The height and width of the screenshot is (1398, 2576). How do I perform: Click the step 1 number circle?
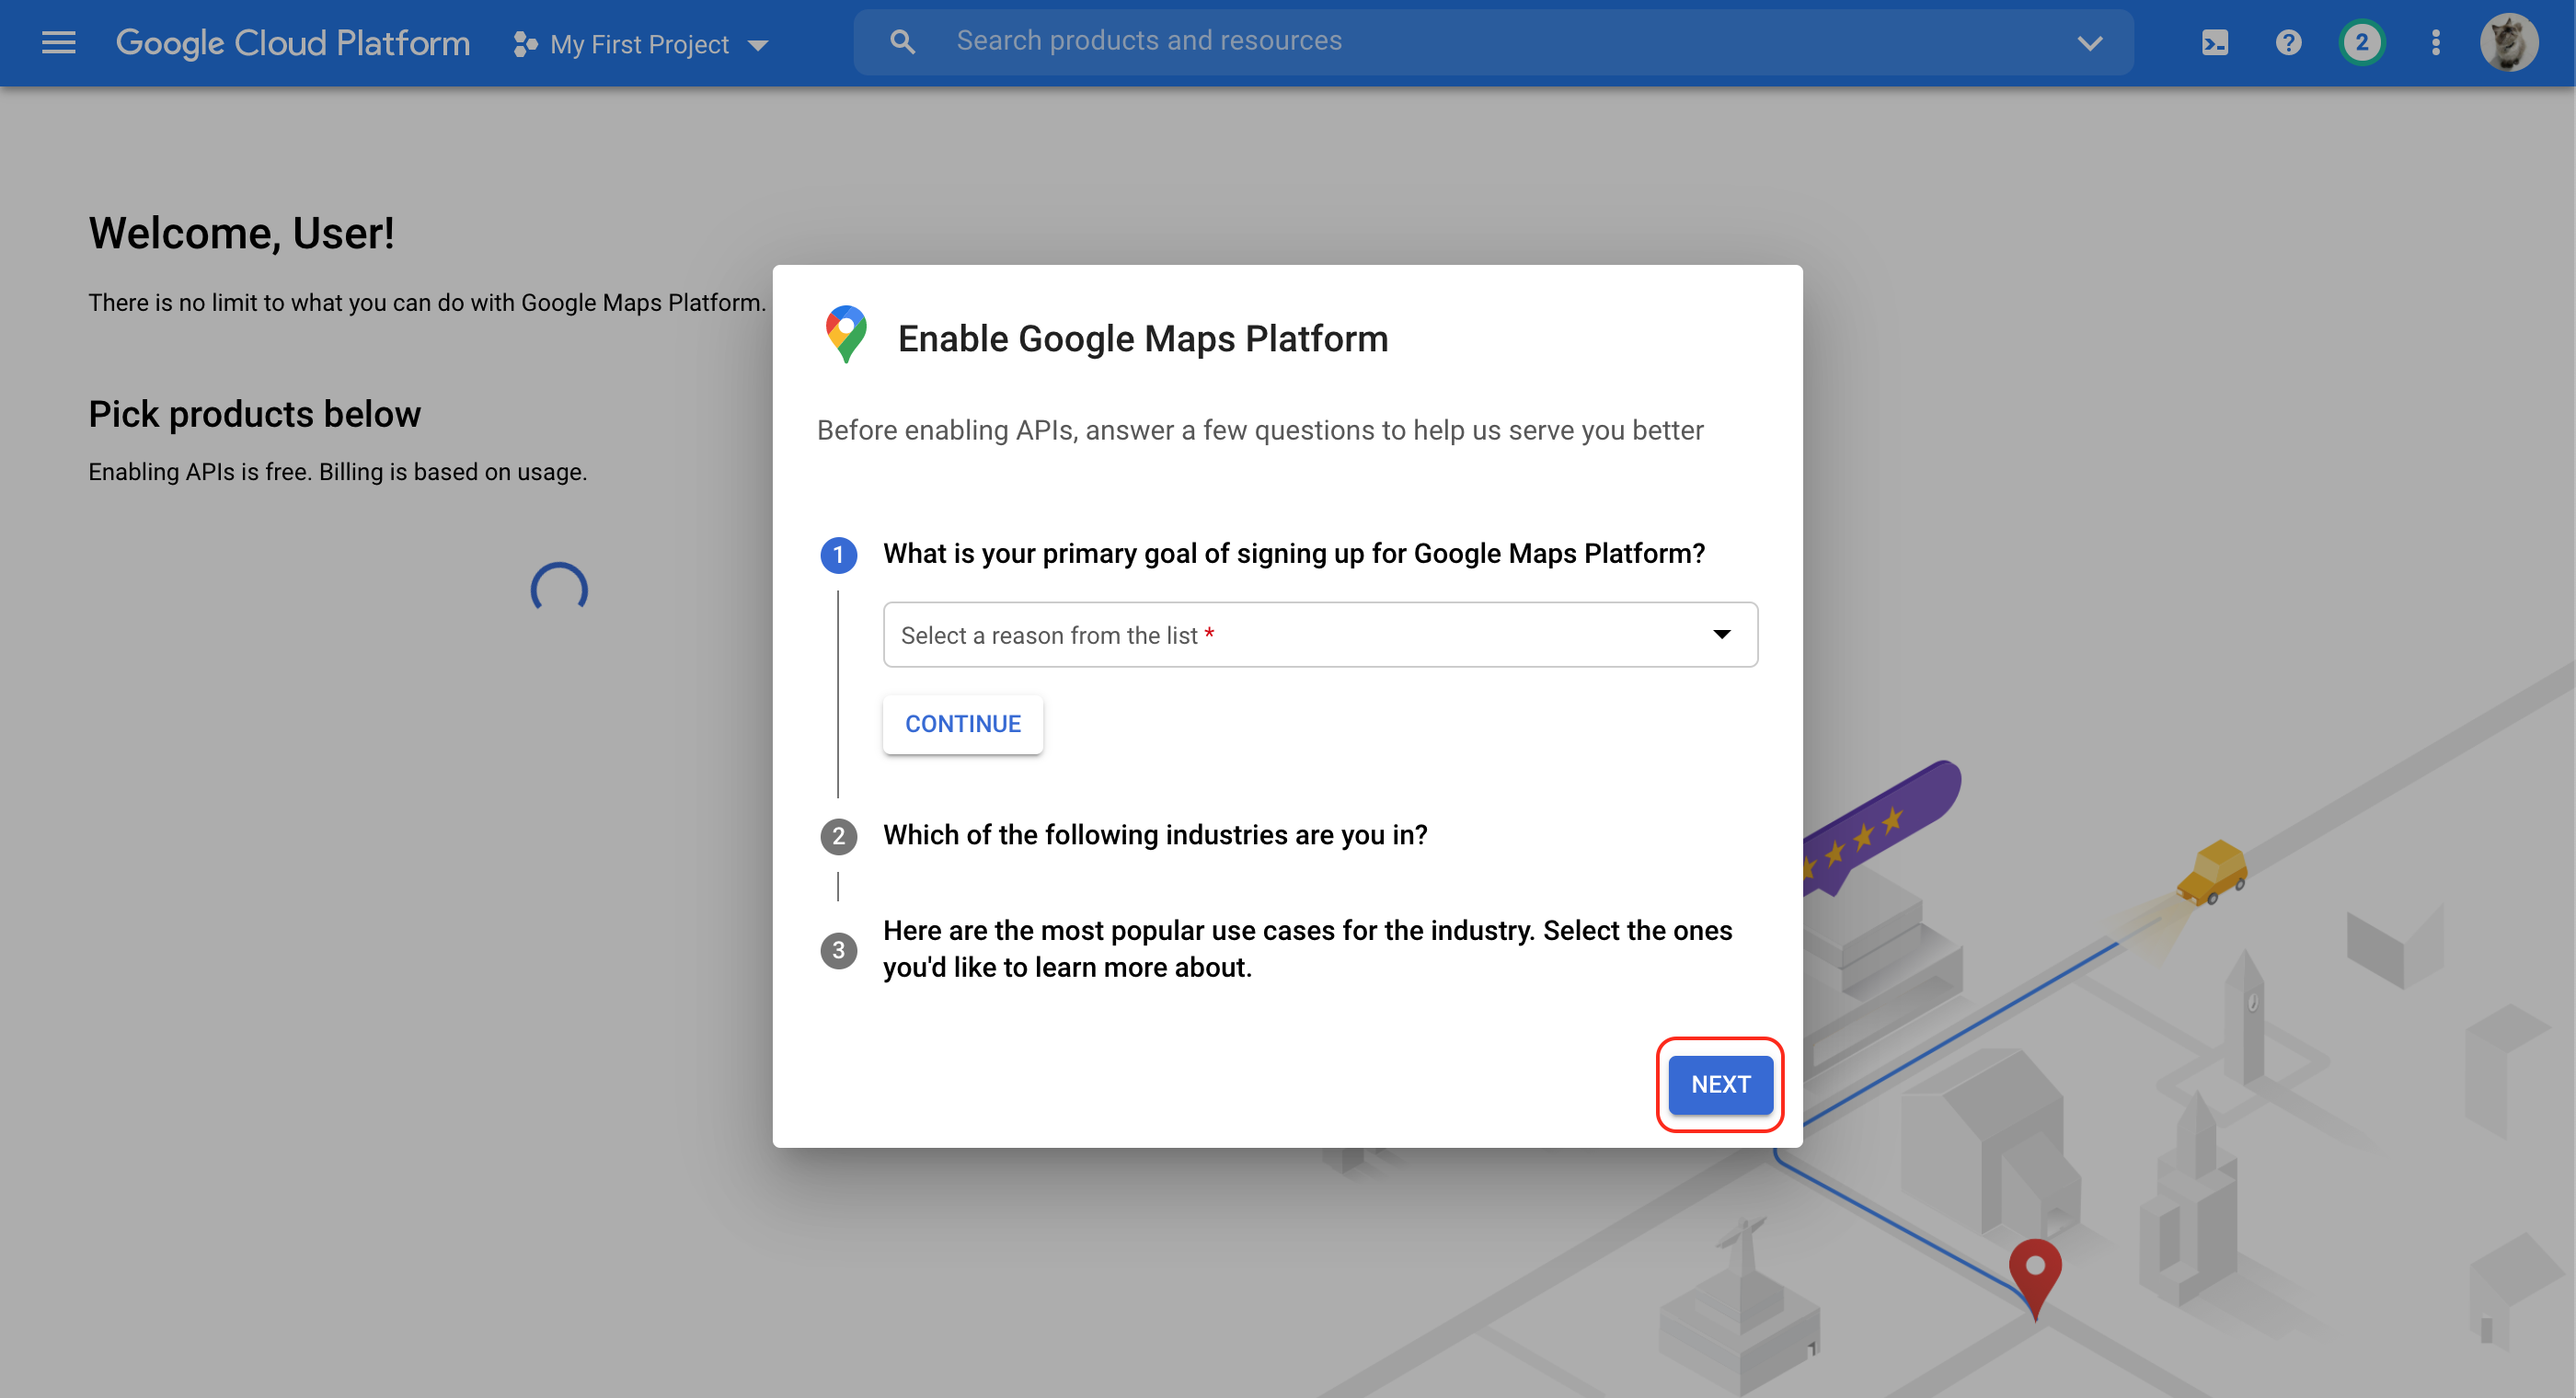[x=839, y=555]
